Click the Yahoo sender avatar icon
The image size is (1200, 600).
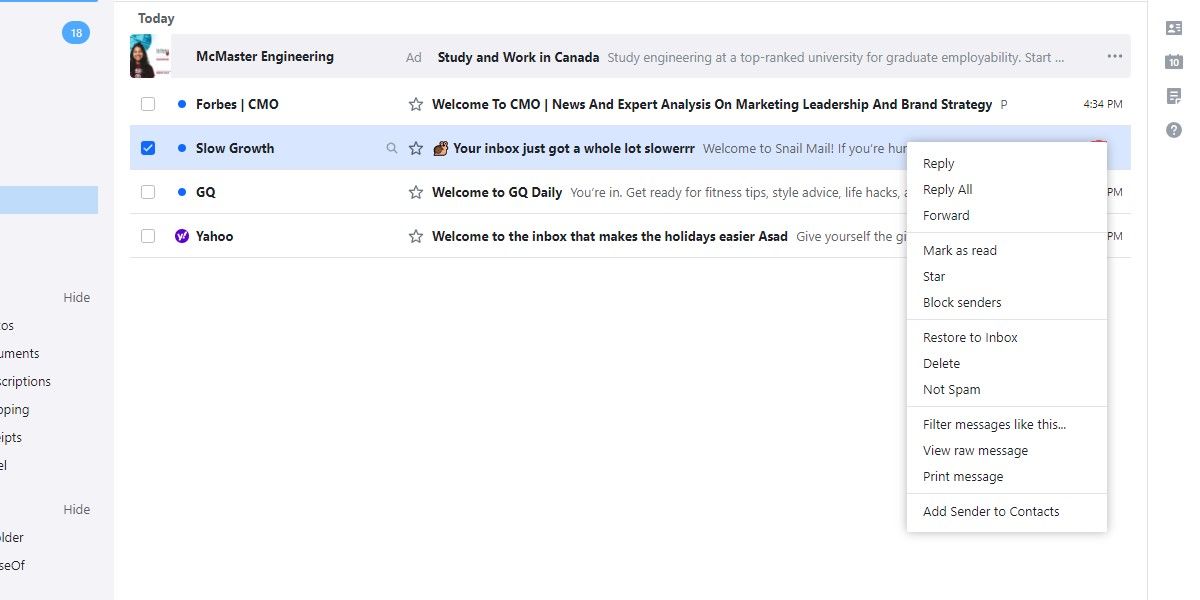[x=181, y=236]
